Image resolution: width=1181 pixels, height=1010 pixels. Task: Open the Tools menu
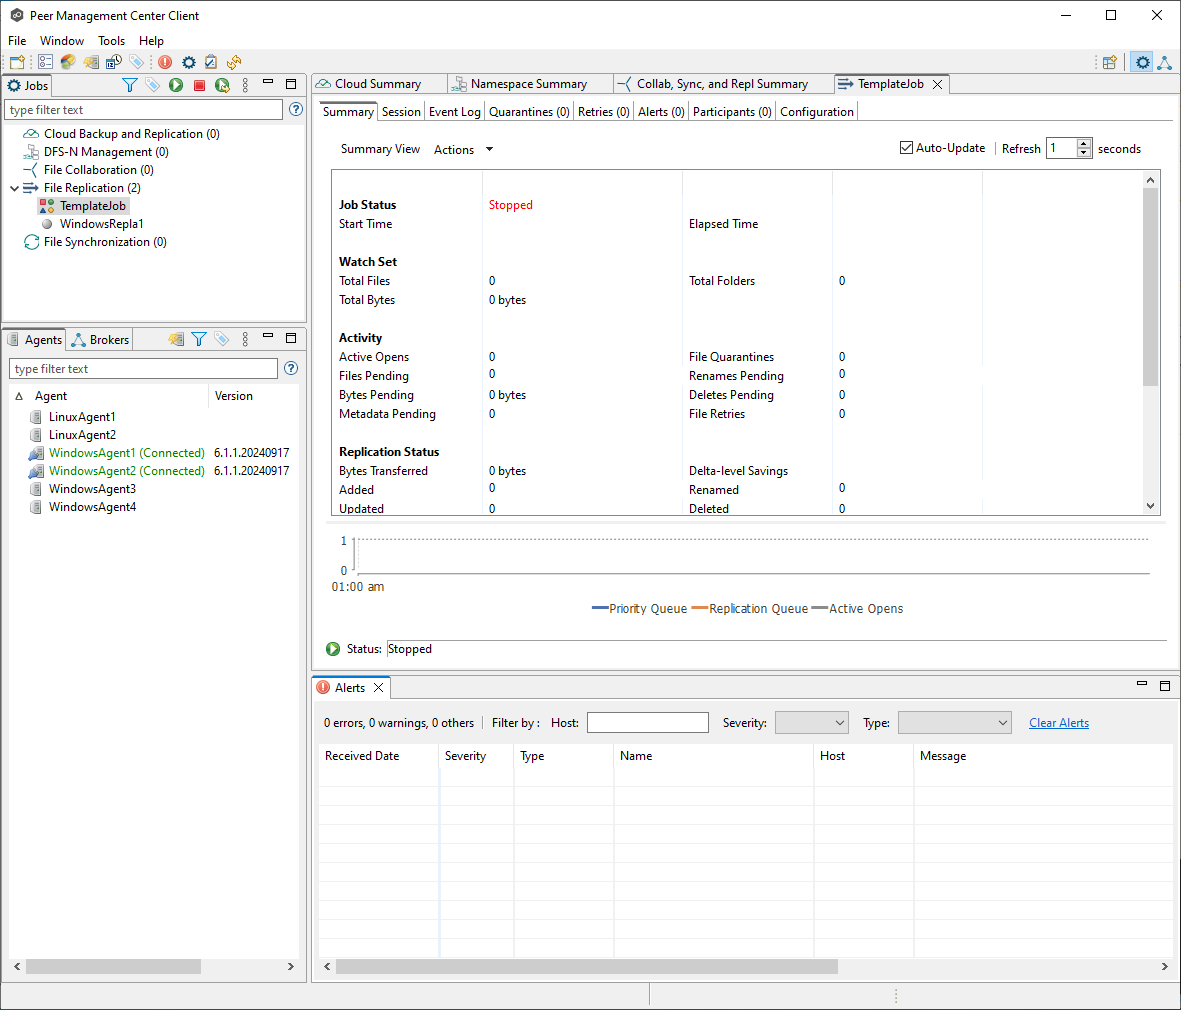pos(111,41)
